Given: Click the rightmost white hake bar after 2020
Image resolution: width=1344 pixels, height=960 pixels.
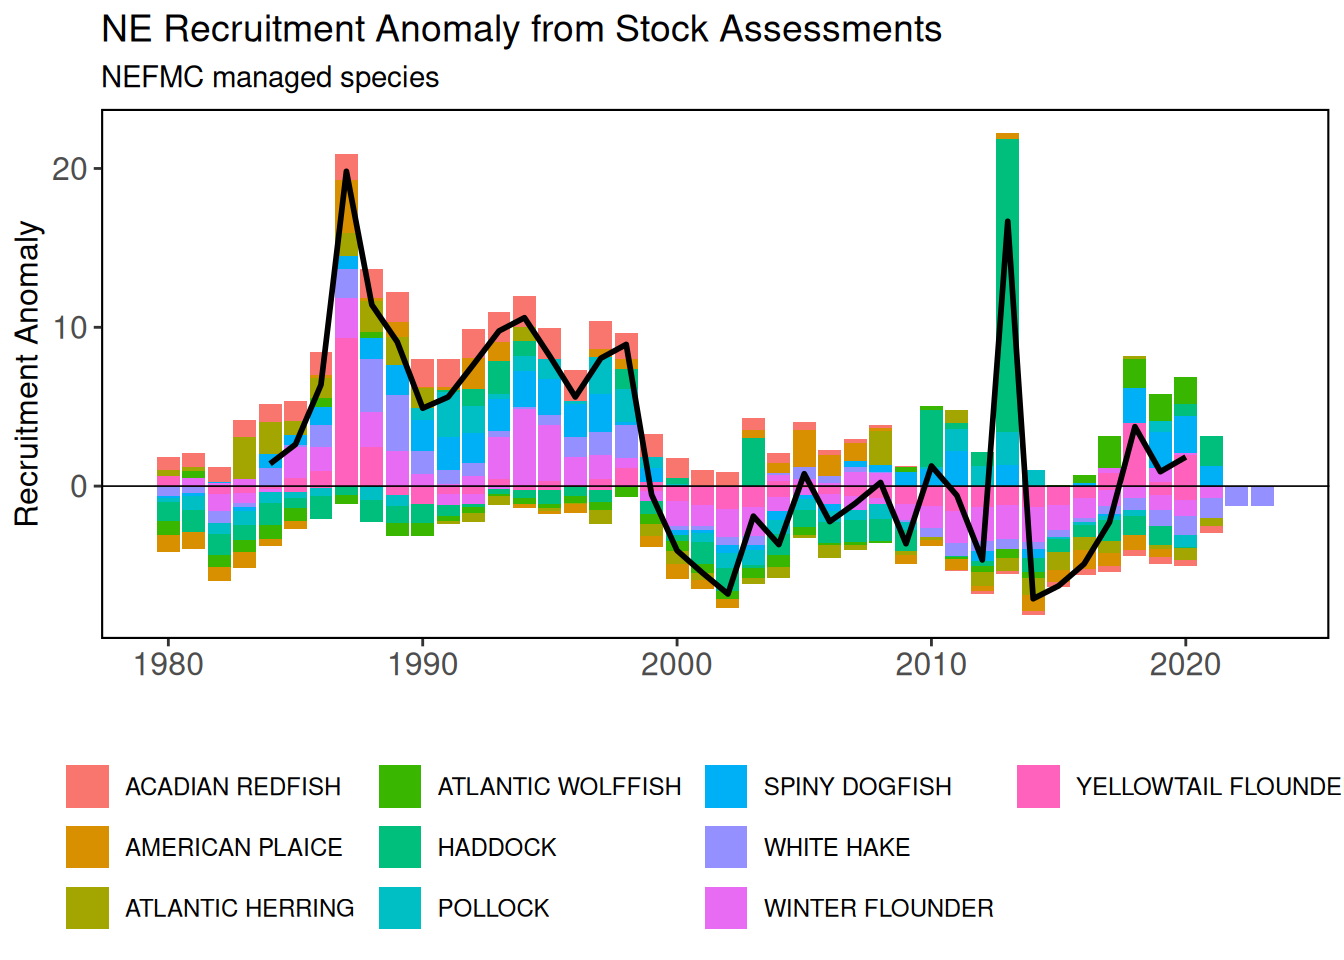Looking at the screenshot, I should (1262, 496).
